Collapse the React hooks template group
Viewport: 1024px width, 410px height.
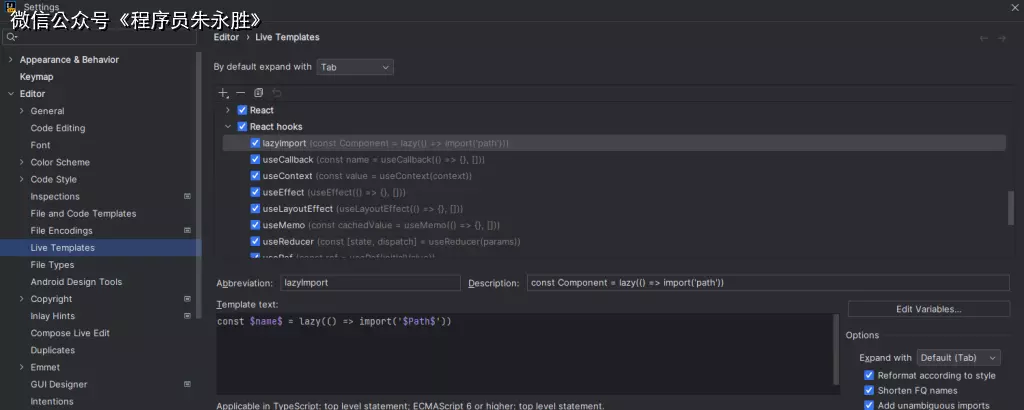[x=228, y=127]
